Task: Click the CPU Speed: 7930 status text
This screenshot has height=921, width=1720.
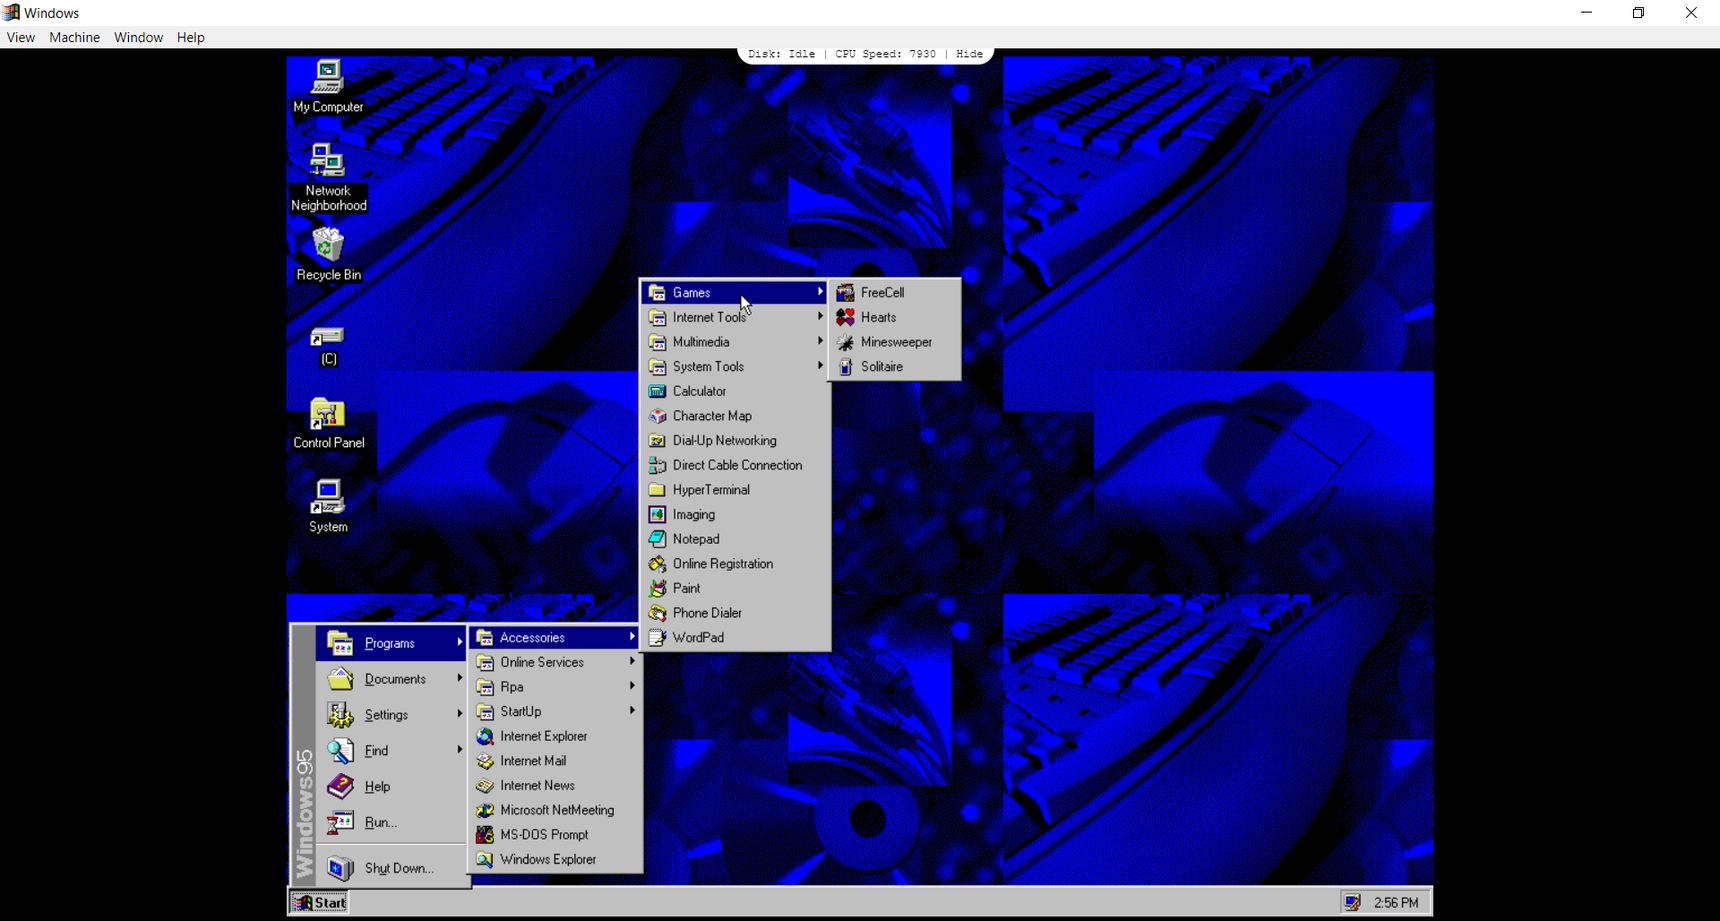Action: 885,54
